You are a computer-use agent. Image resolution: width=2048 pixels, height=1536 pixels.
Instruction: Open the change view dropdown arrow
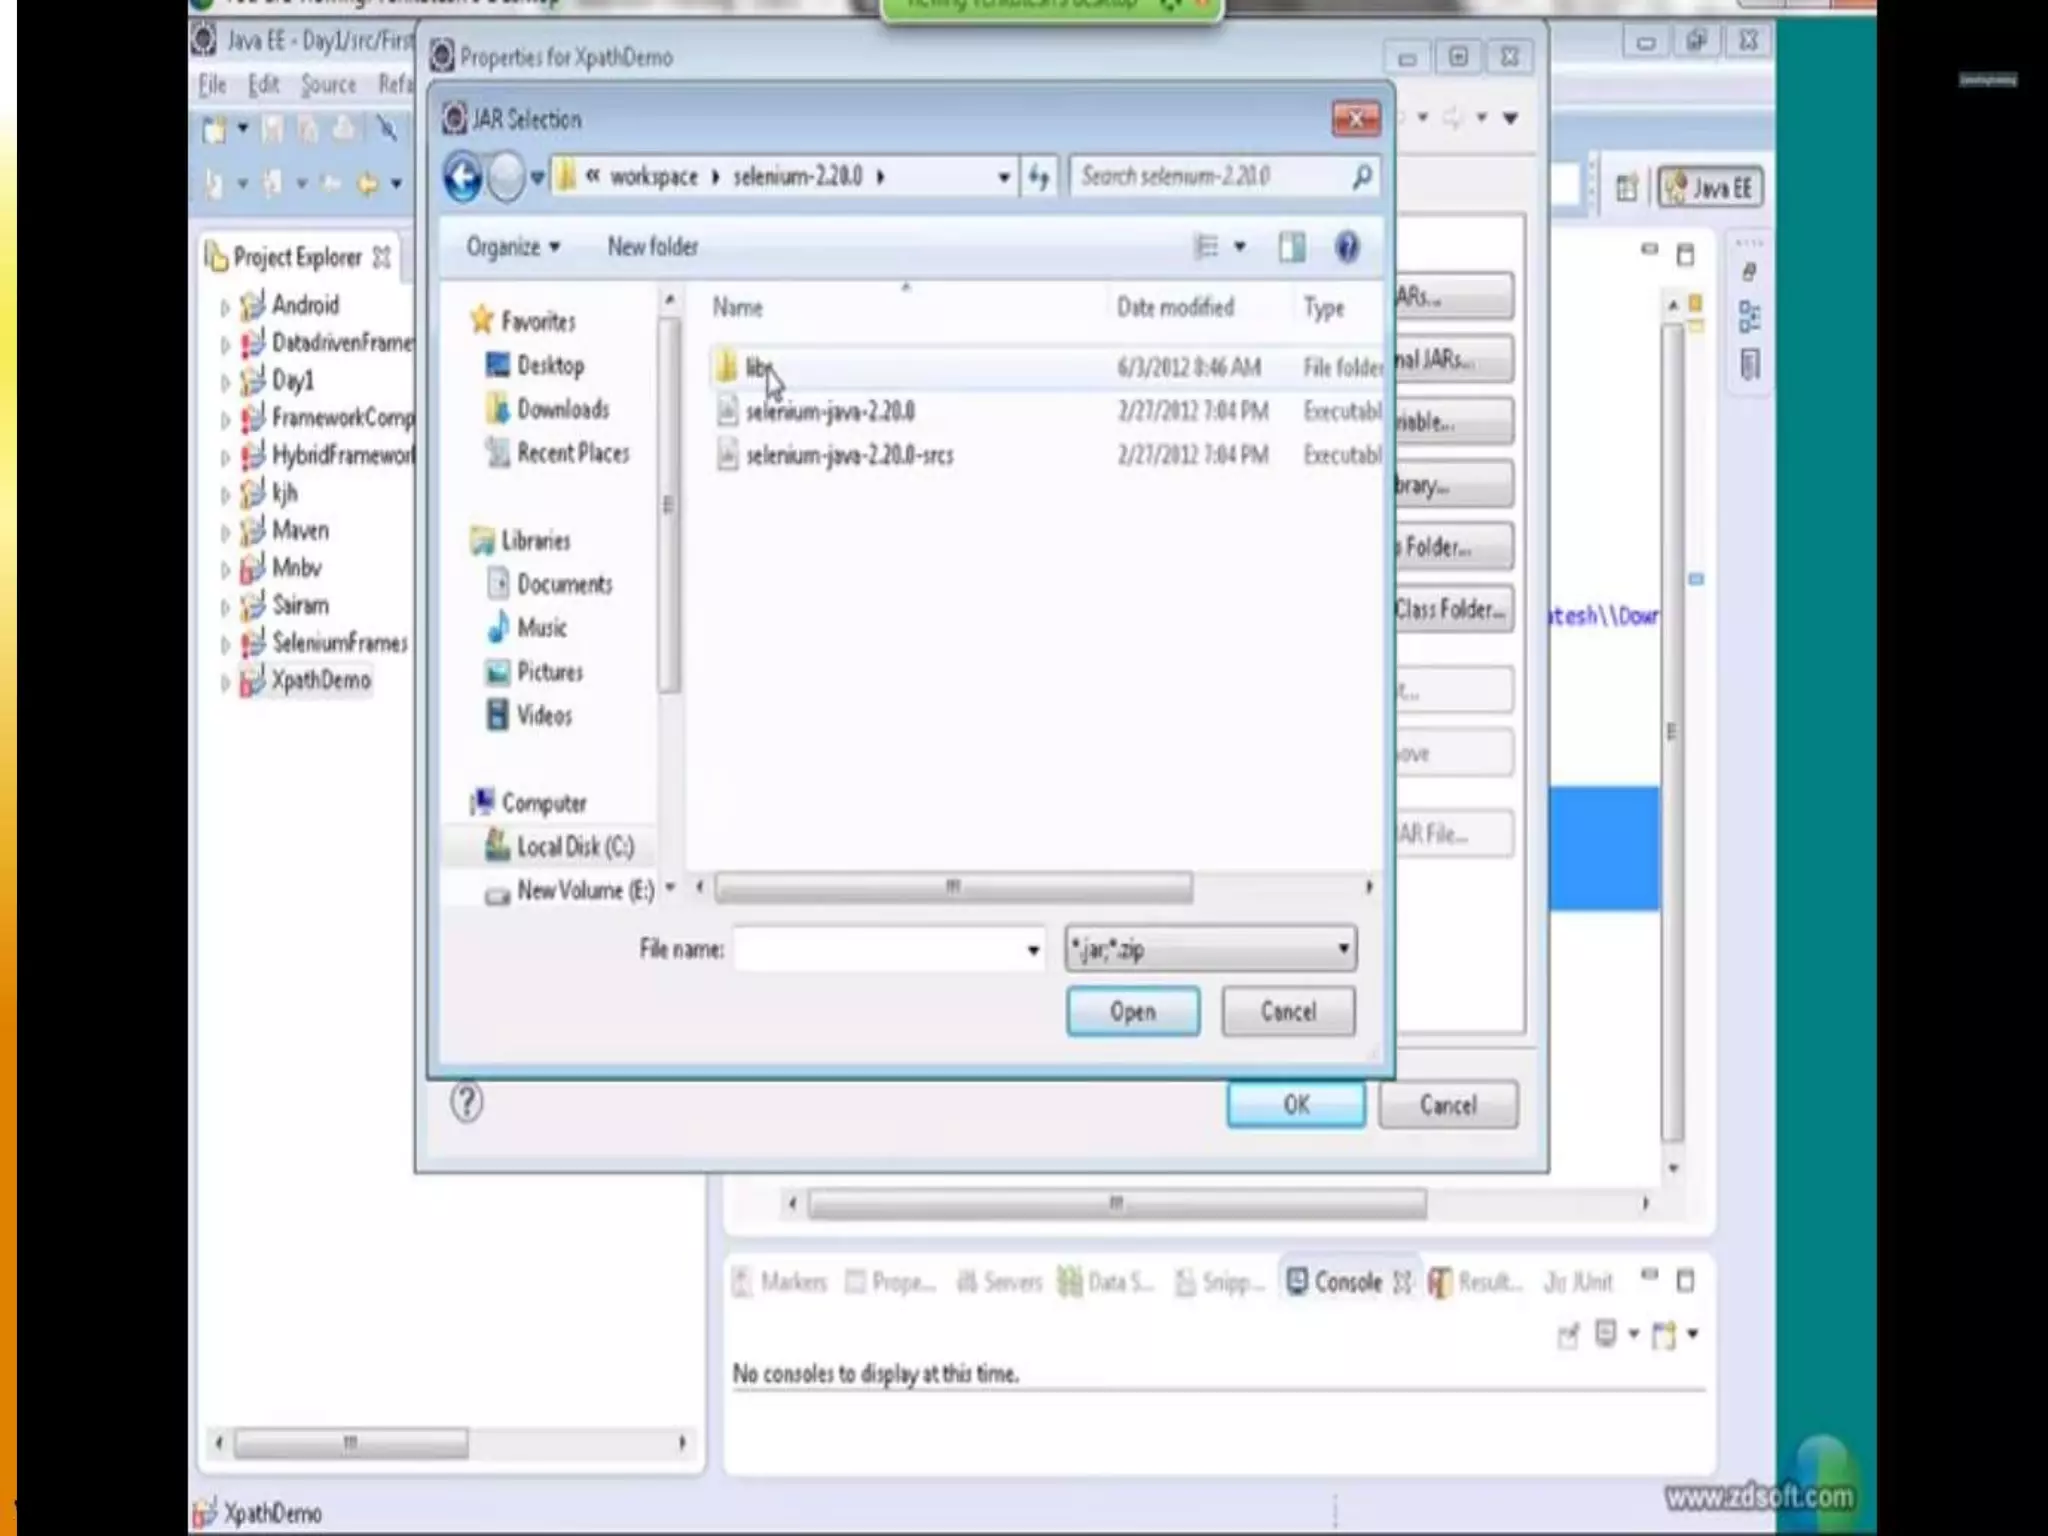click(1240, 247)
